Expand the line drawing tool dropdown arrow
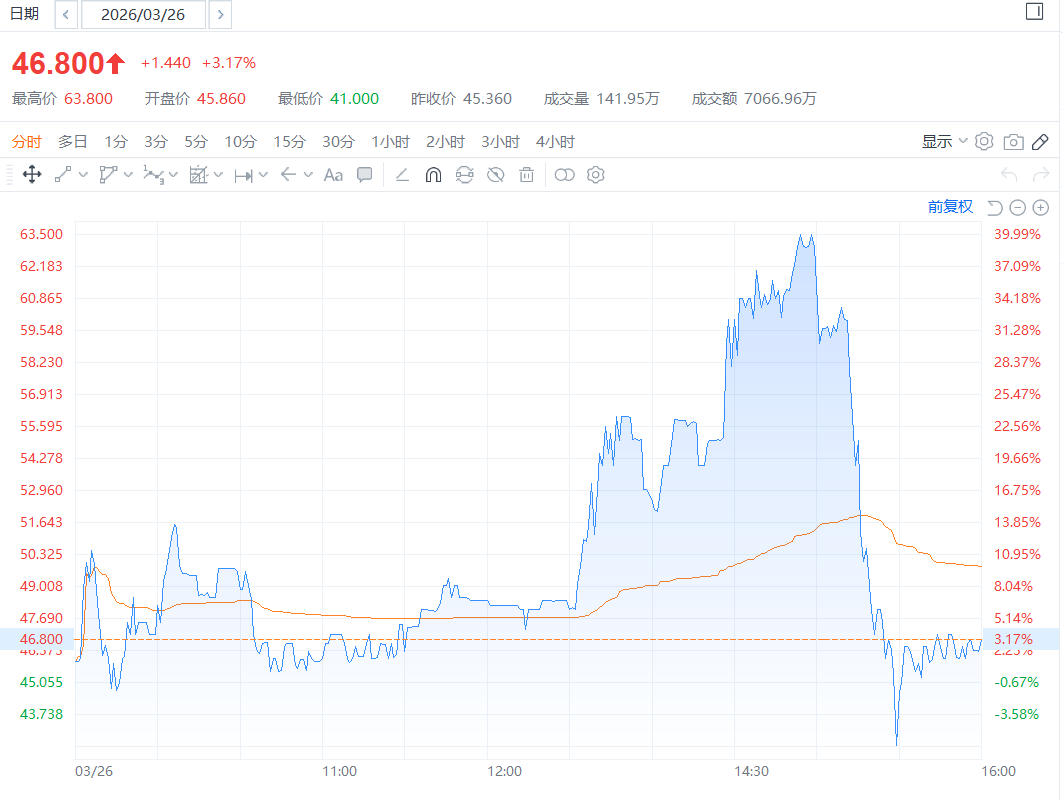The width and height of the screenshot is (1063, 800). (x=83, y=175)
